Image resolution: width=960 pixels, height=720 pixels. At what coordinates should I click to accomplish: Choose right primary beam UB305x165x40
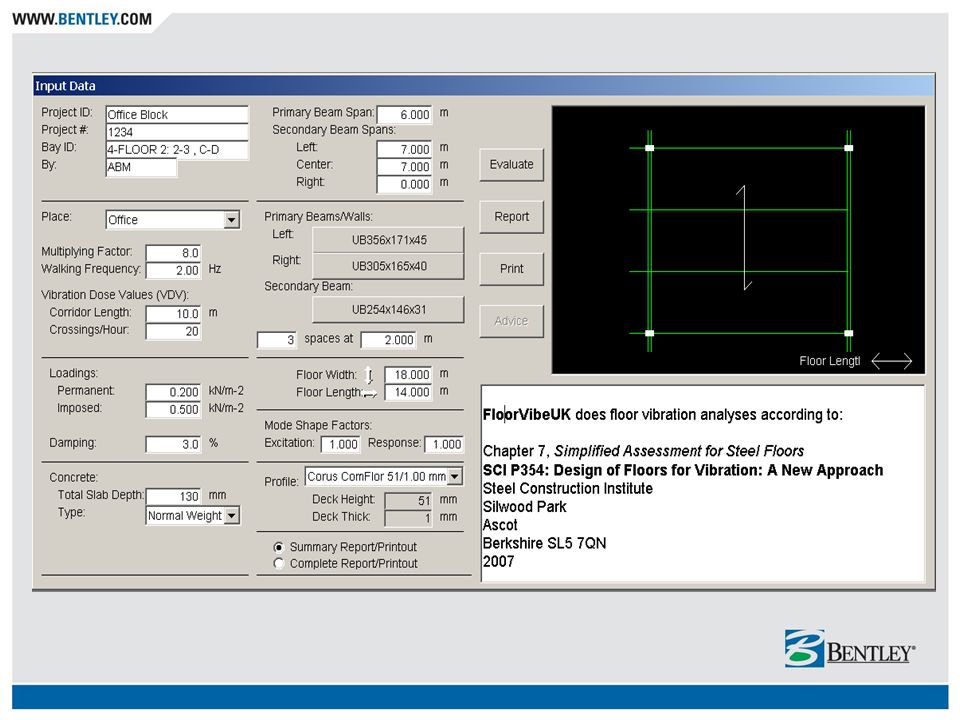click(388, 266)
